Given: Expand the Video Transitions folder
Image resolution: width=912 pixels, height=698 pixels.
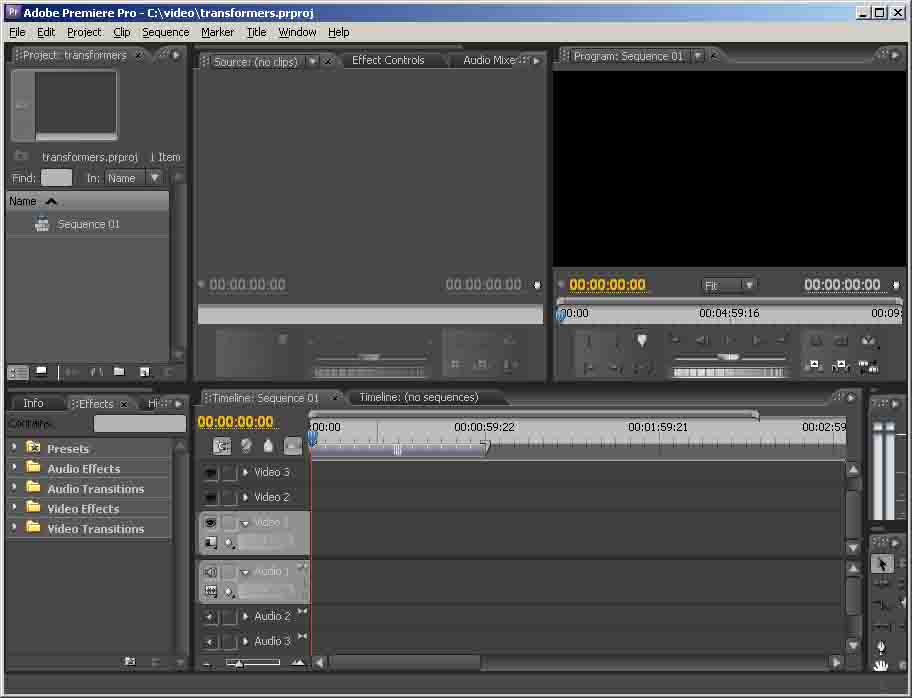Looking at the screenshot, I should (14, 528).
